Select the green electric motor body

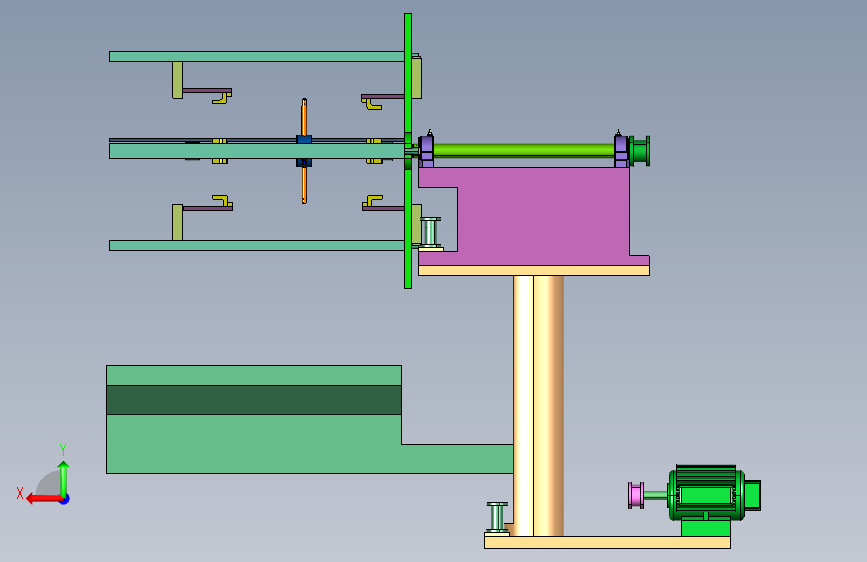706,493
